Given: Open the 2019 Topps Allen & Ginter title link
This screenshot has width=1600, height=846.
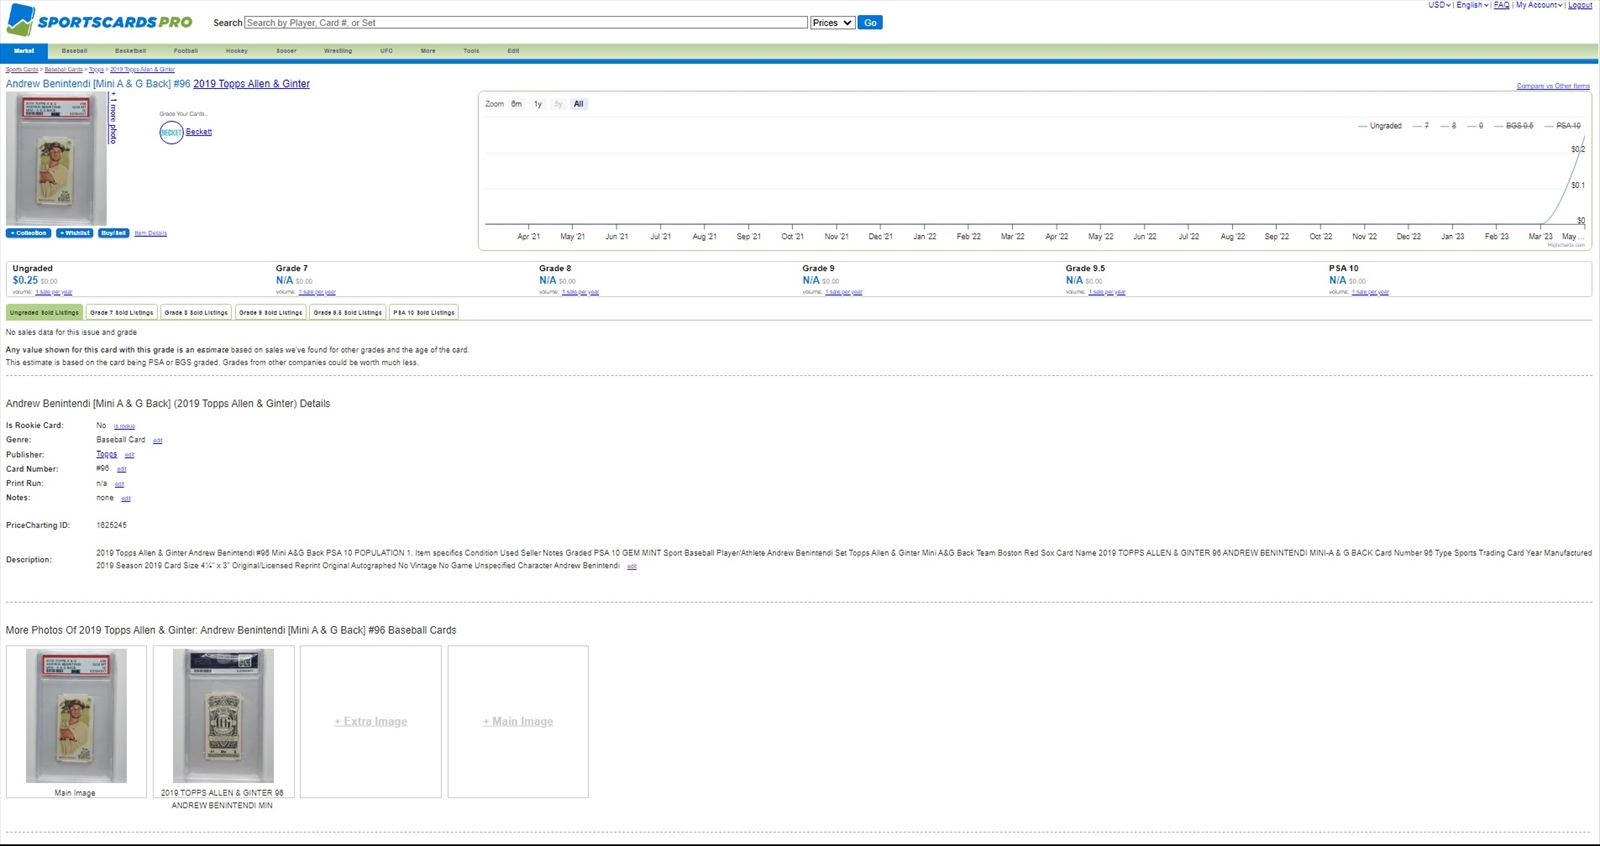Looking at the screenshot, I should (251, 84).
